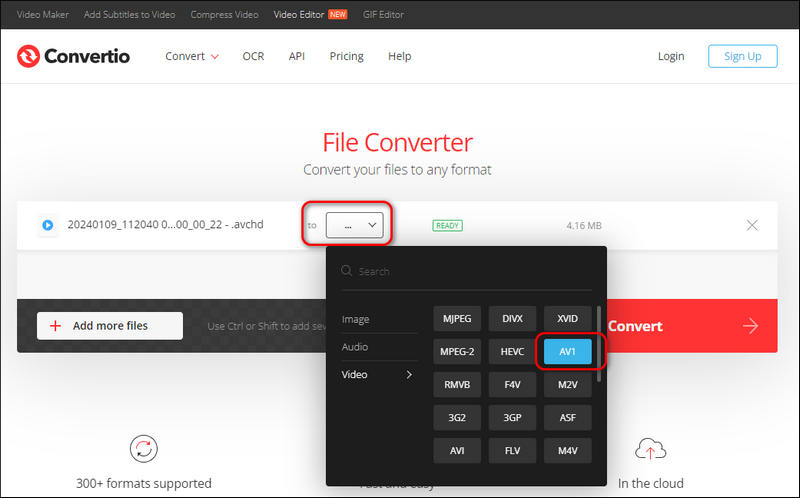Click the search magnifier icon in format panel

point(346,271)
